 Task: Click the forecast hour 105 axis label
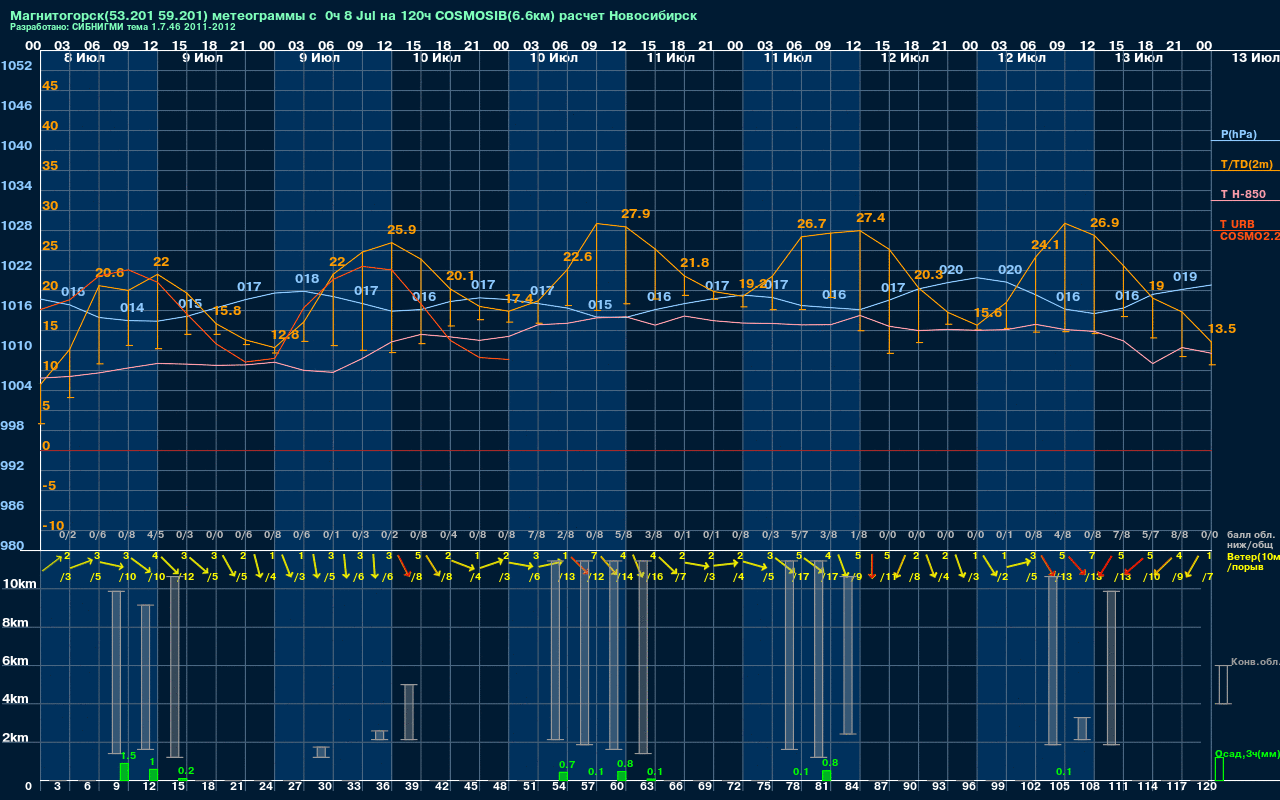point(1059,788)
